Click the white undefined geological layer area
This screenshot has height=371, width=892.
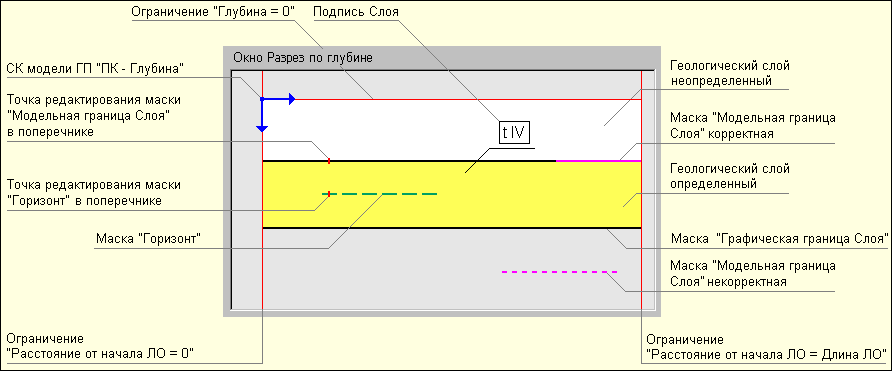452,130
